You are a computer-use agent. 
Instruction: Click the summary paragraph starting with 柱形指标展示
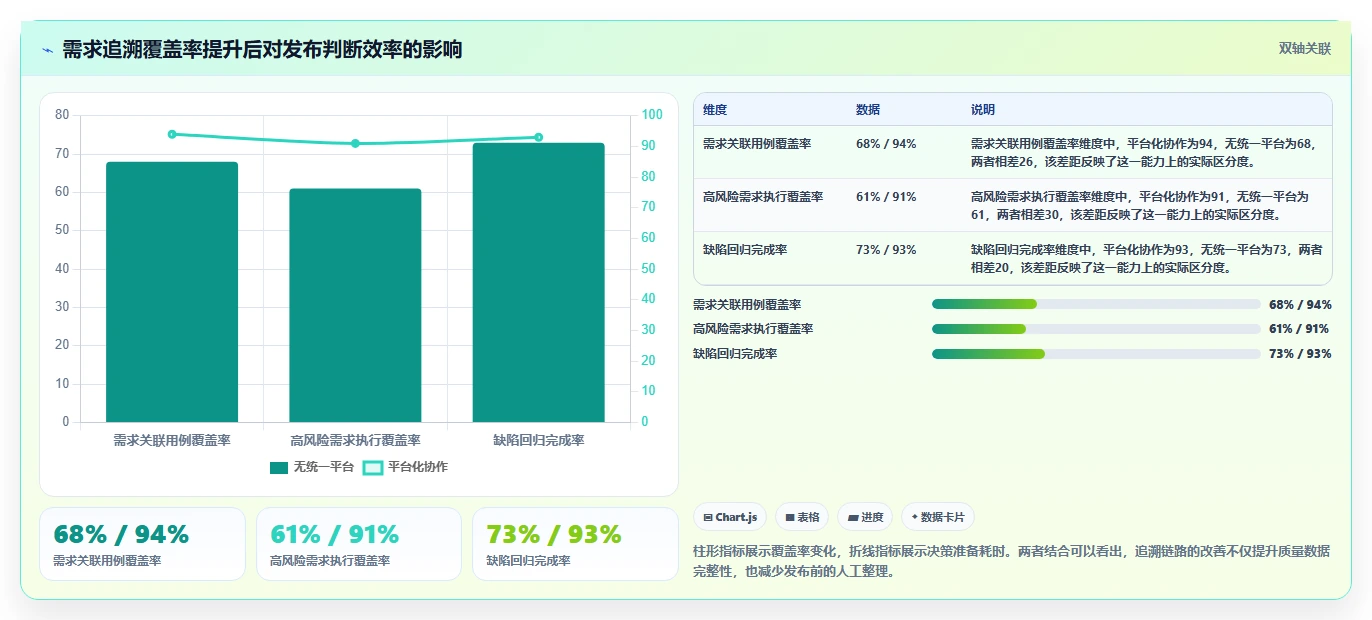(x=1011, y=561)
